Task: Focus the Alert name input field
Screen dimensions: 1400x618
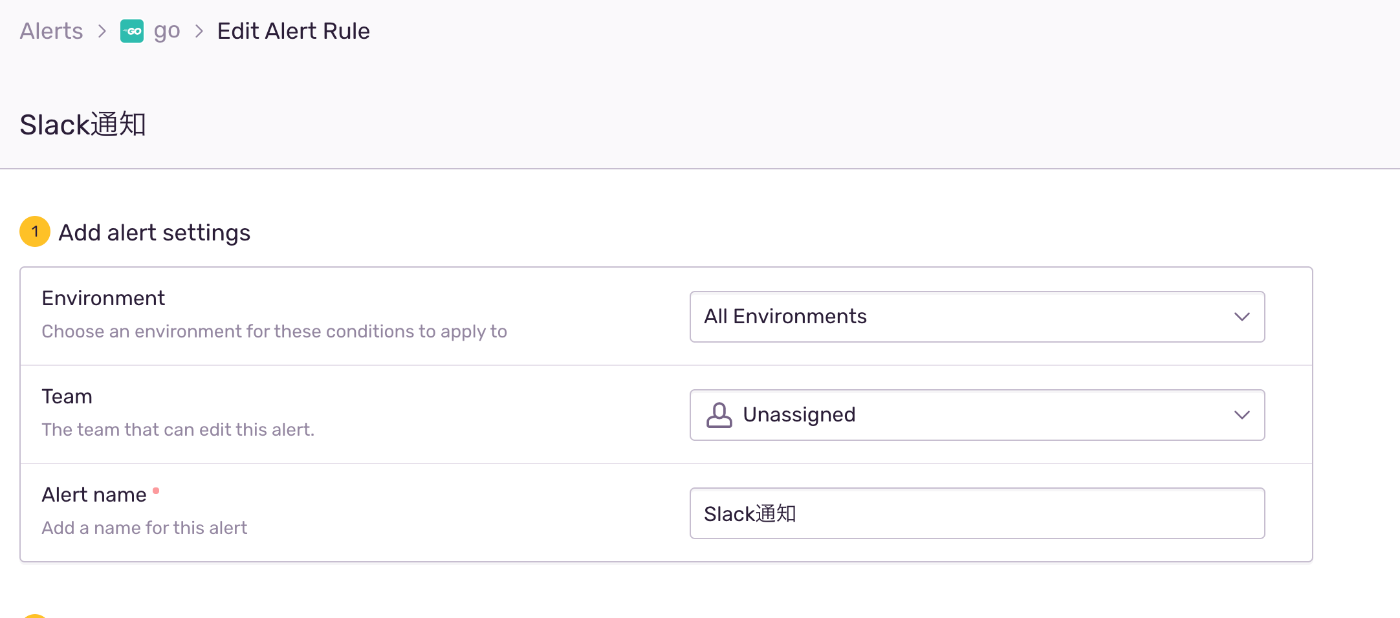Action: 977,513
